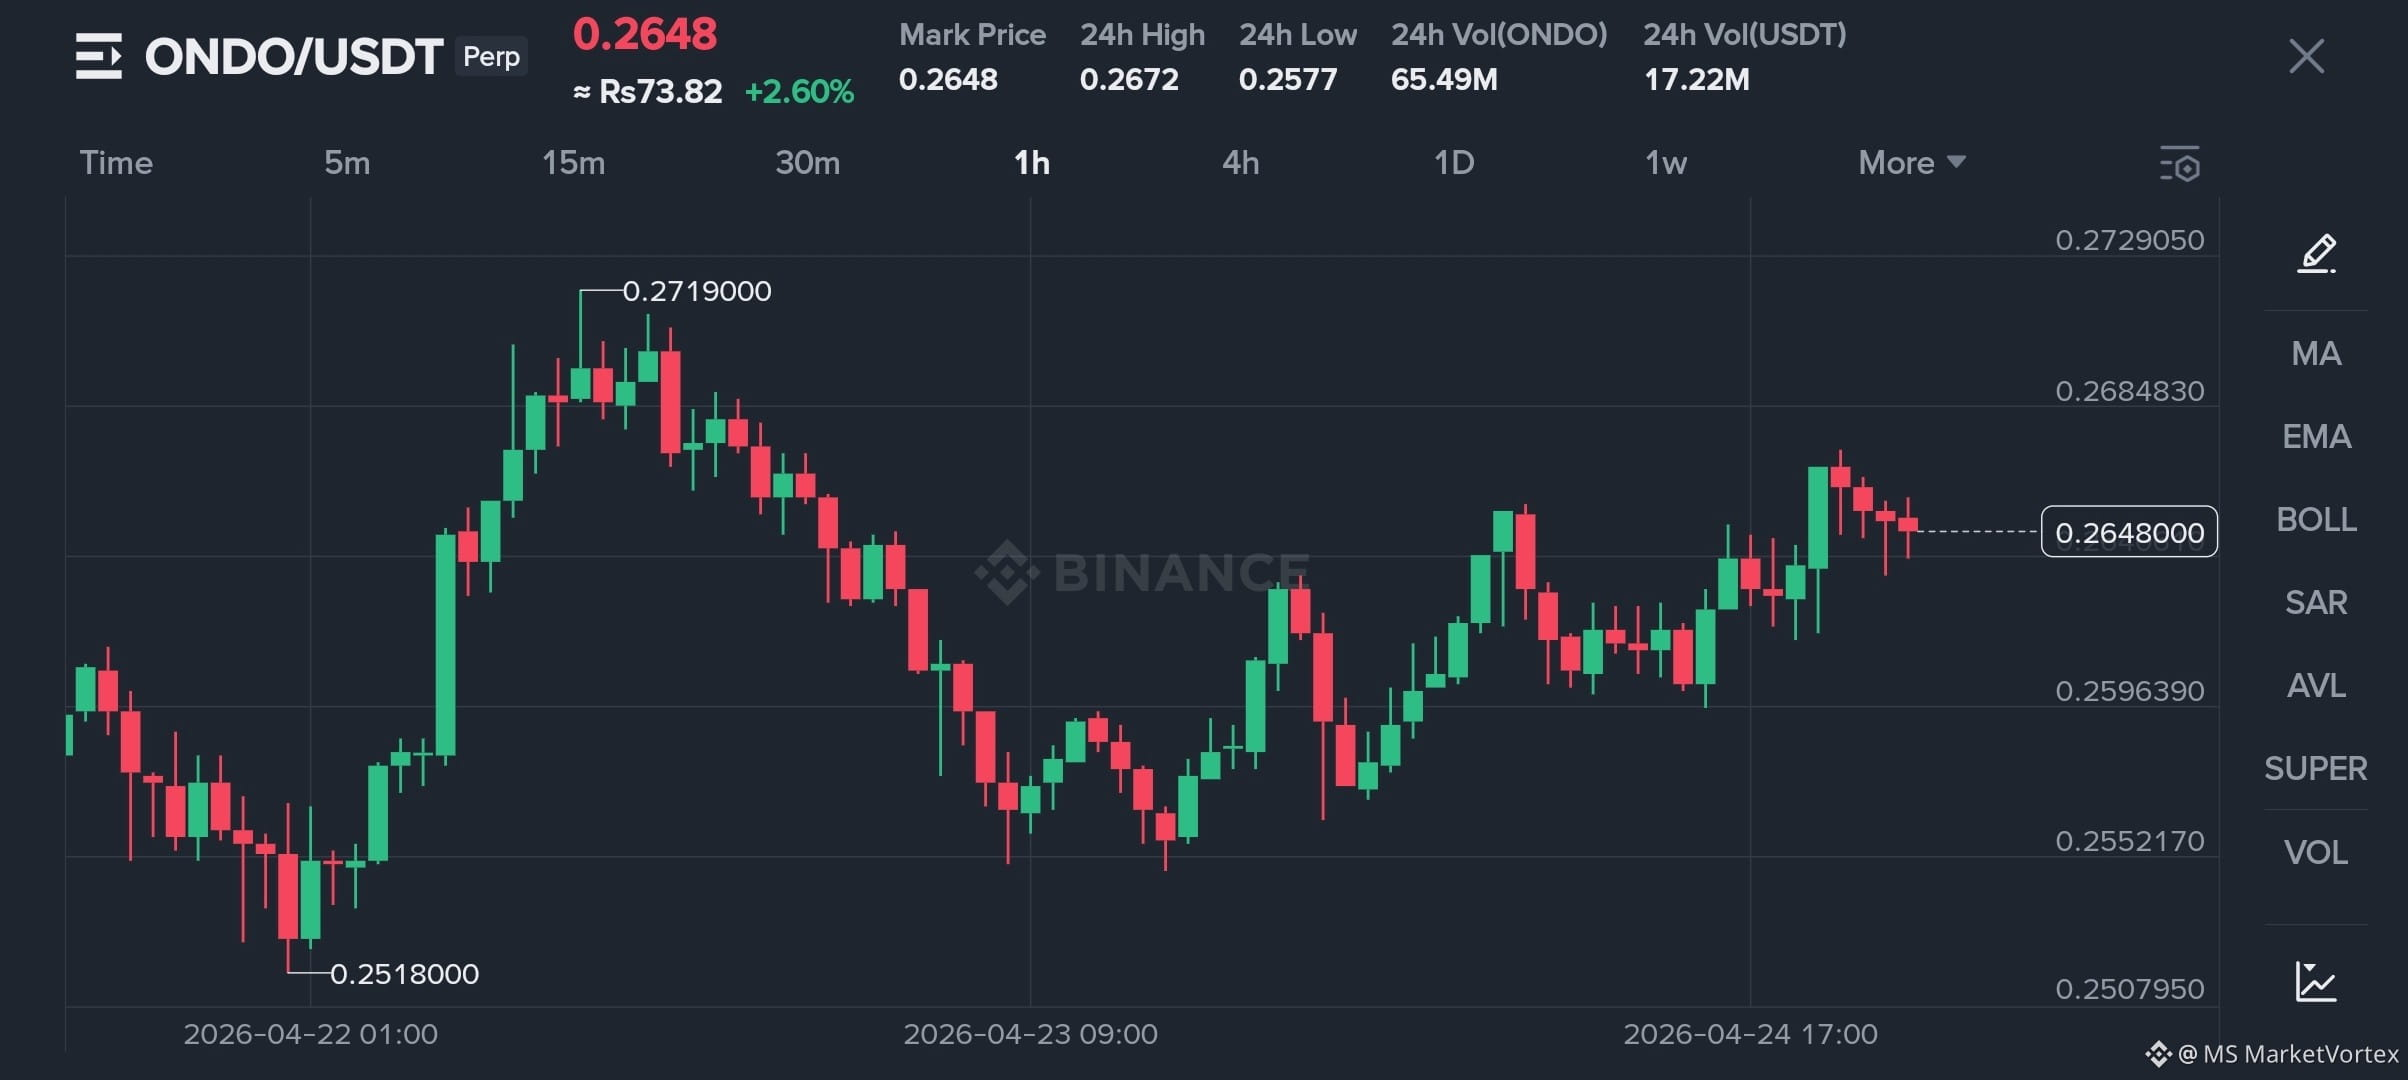Image resolution: width=2408 pixels, height=1080 pixels.
Task: Toggle the EMA indicator
Action: point(2316,436)
